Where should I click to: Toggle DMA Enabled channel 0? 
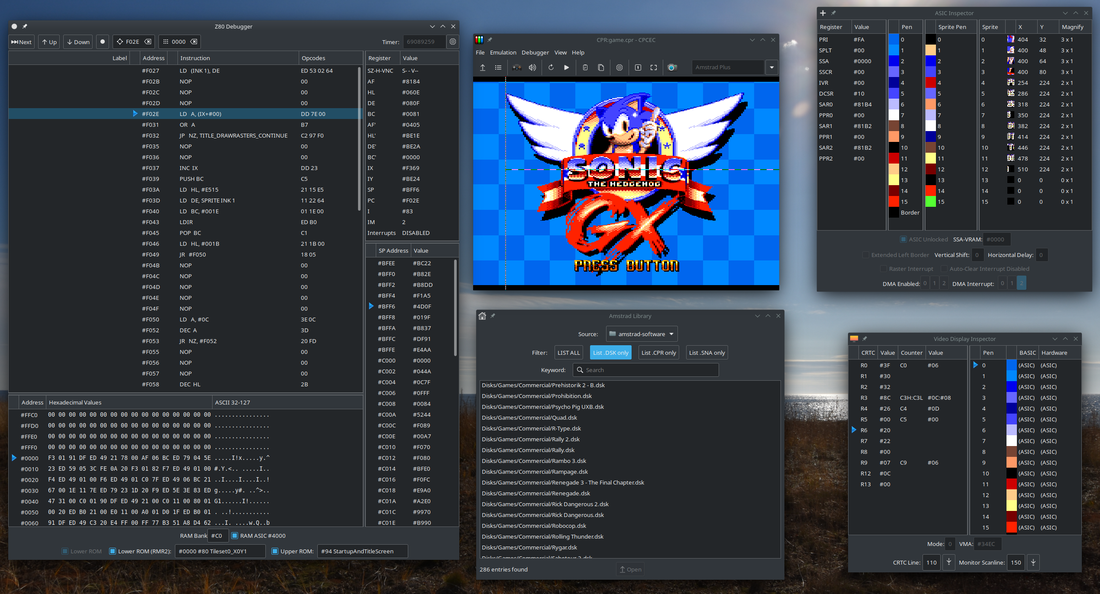click(x=925, y=283)
